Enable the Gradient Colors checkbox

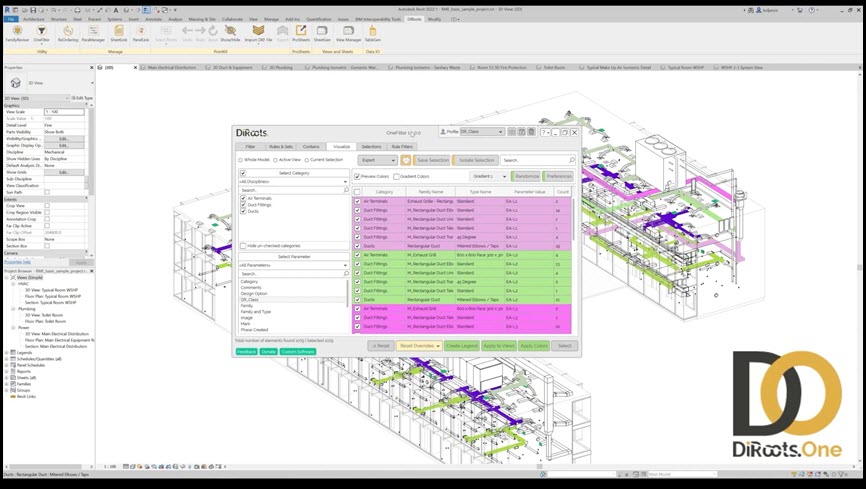(x=396, y=177)
